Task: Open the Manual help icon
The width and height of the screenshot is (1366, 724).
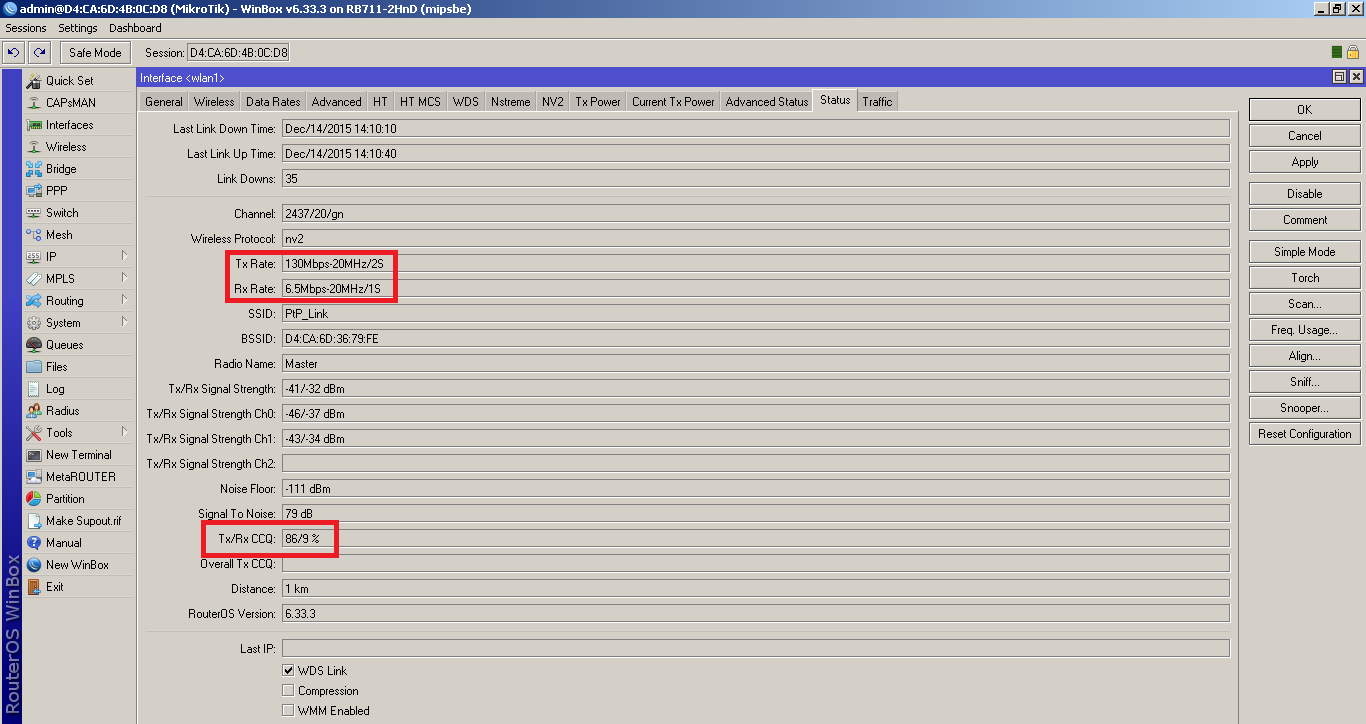Action: tap(34, 543)
